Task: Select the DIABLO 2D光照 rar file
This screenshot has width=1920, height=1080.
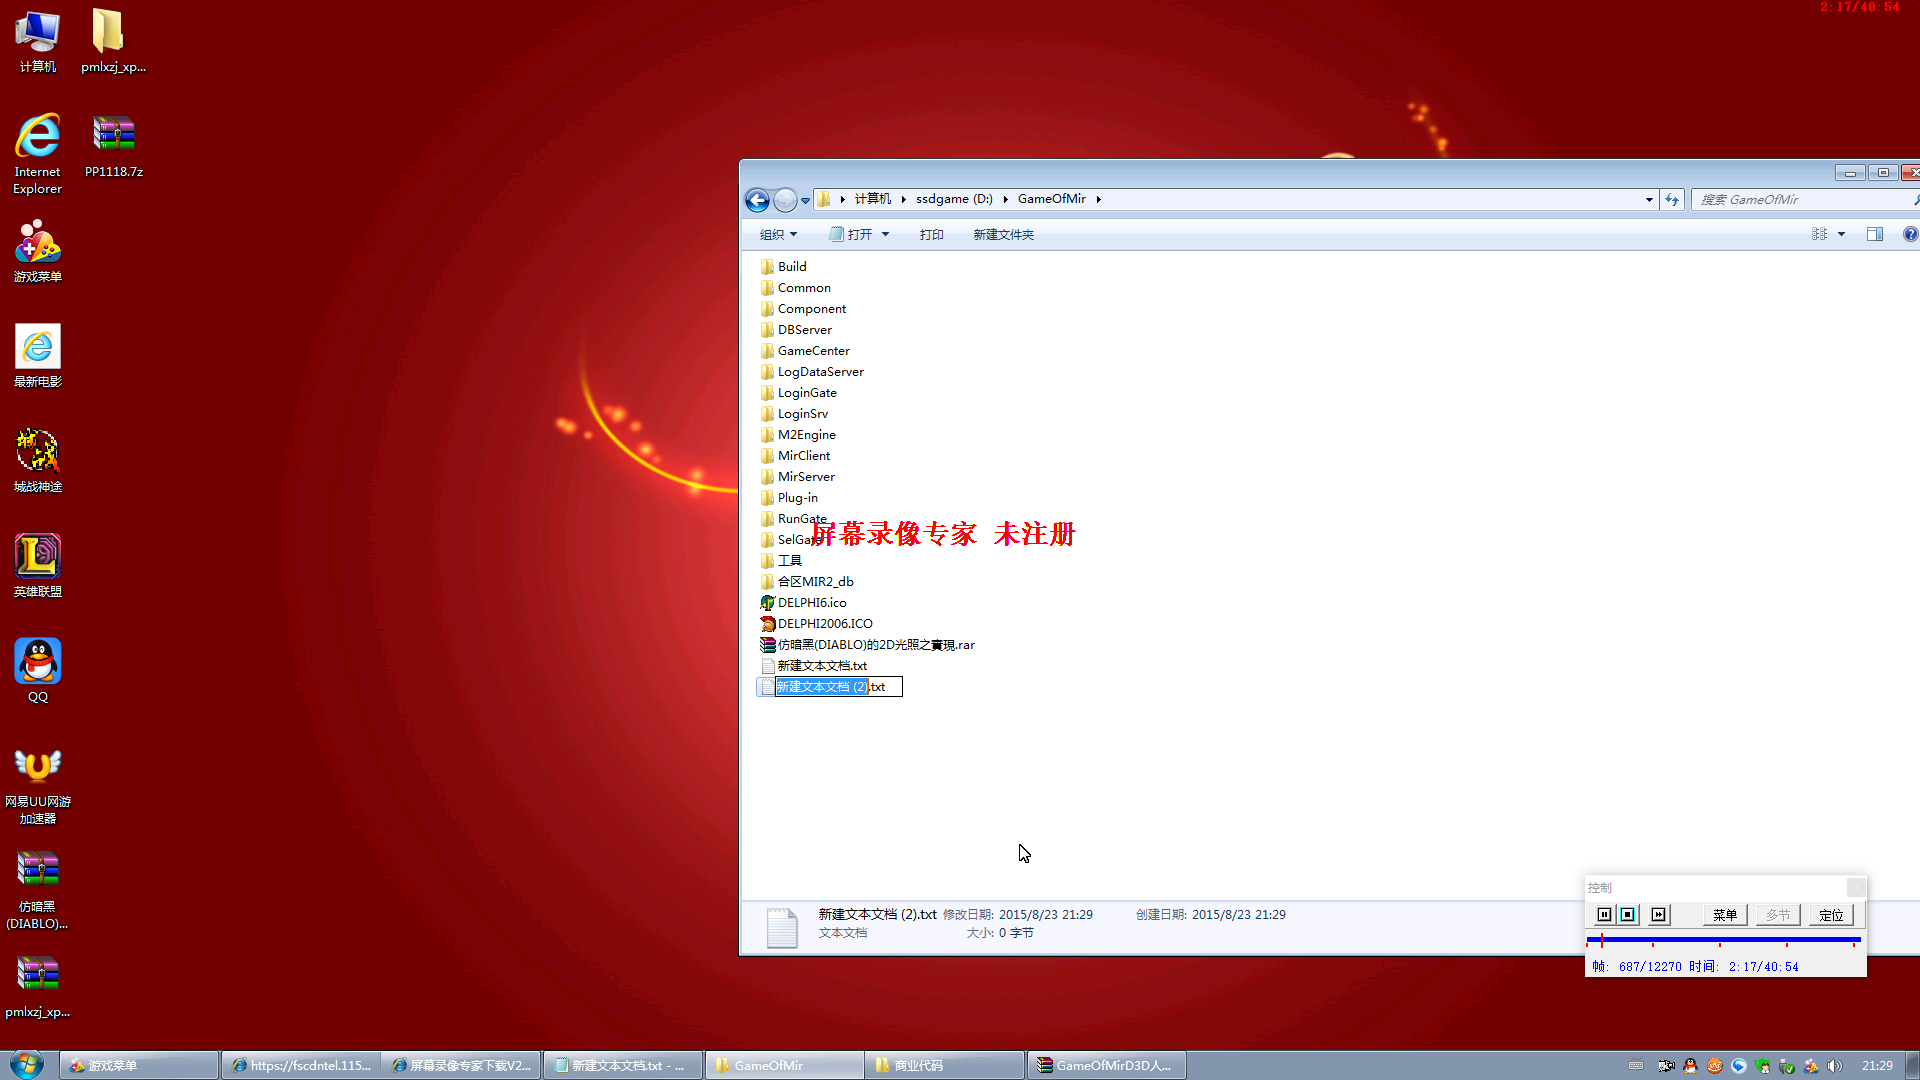Action: (867, 645)
